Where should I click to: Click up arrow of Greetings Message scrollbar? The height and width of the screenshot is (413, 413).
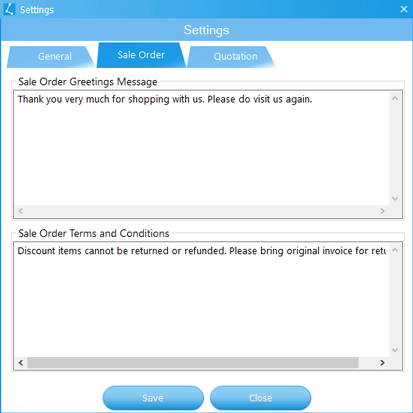click(x=395, y=98)
